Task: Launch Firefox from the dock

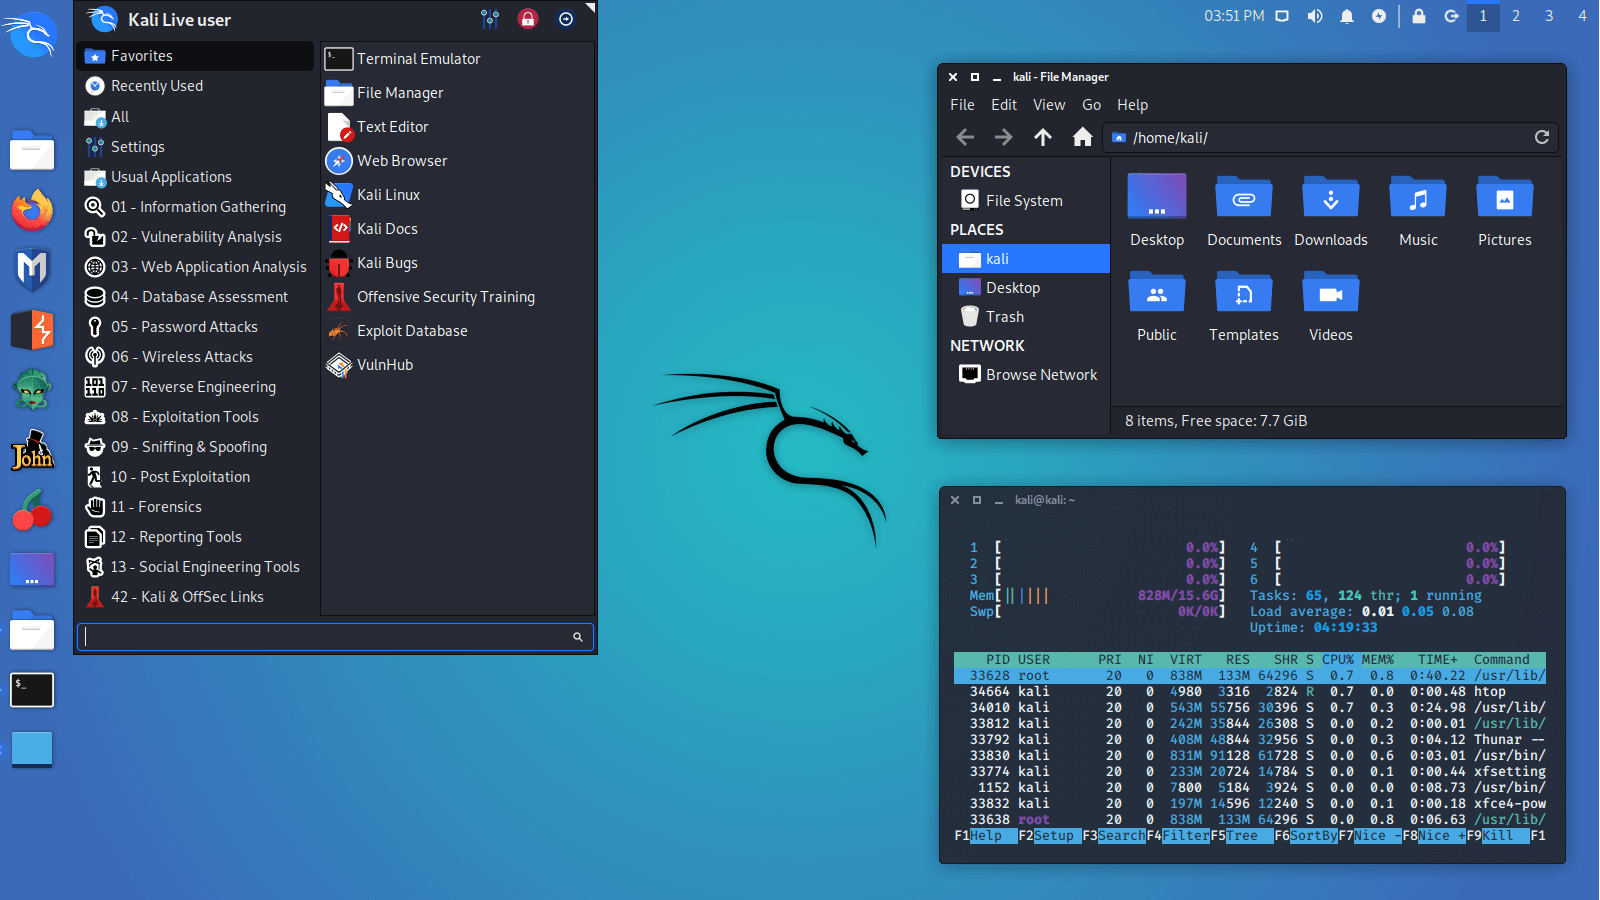Action: [x=31, y=211]
